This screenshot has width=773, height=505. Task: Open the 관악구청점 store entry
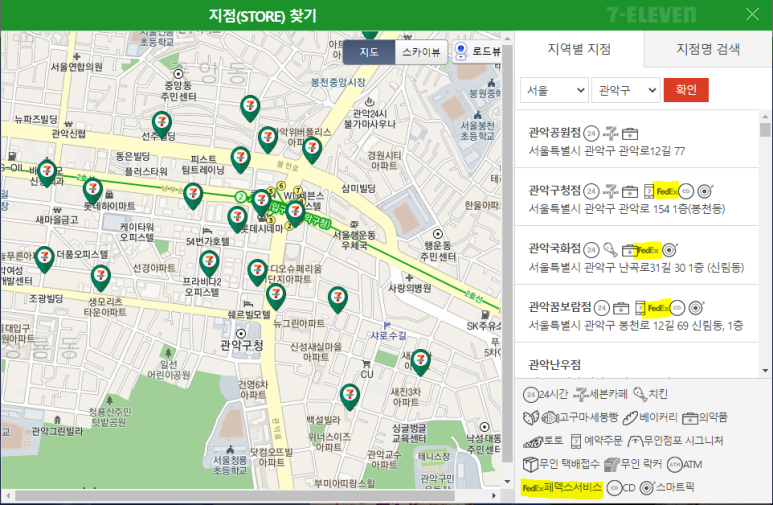point(636,197)
